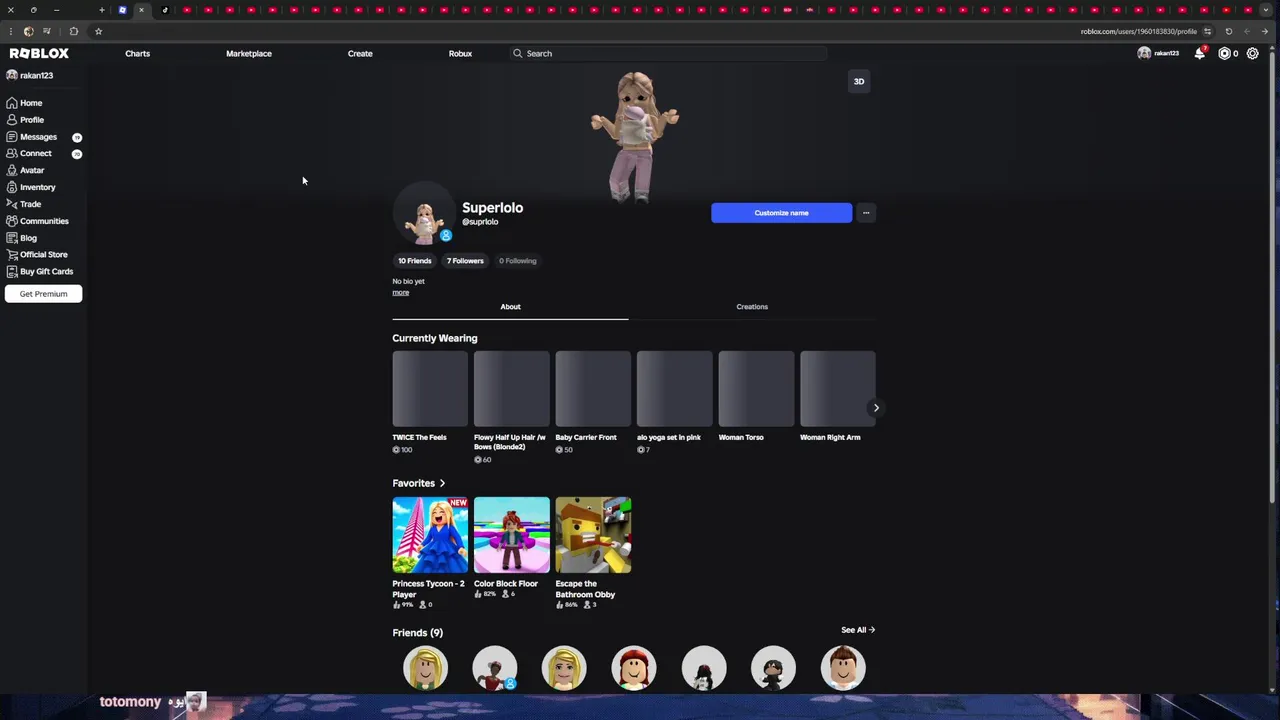Open Charts in the top navigation

click(x=138, y=53)
